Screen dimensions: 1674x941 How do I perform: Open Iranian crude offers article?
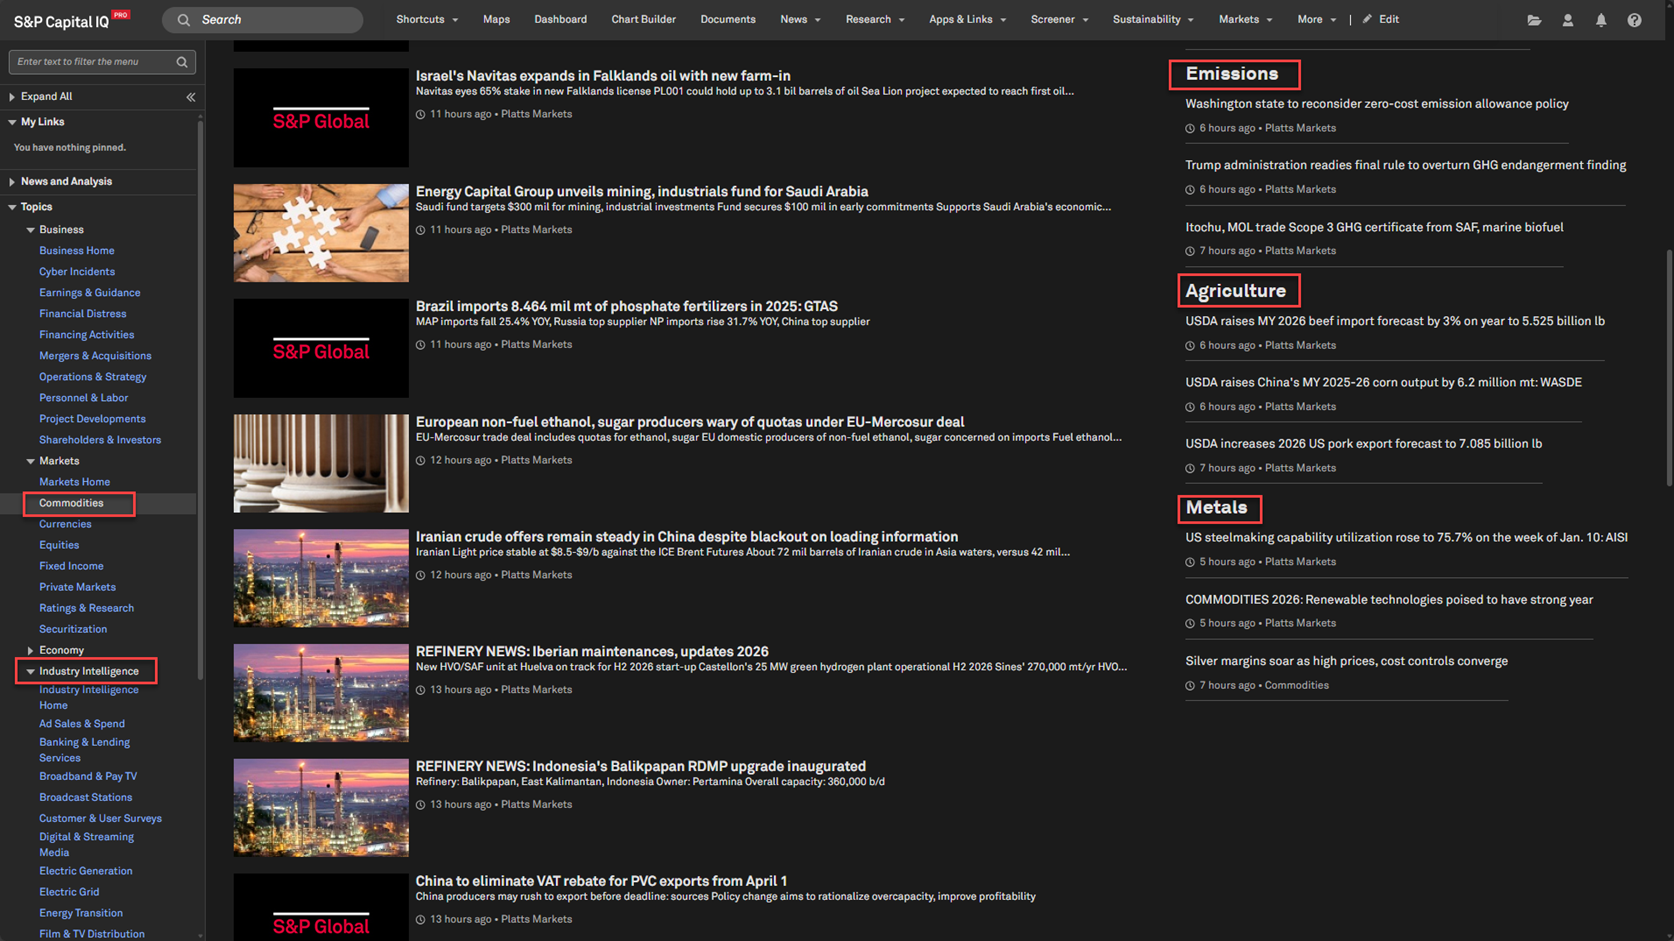[x=686, y=537]
